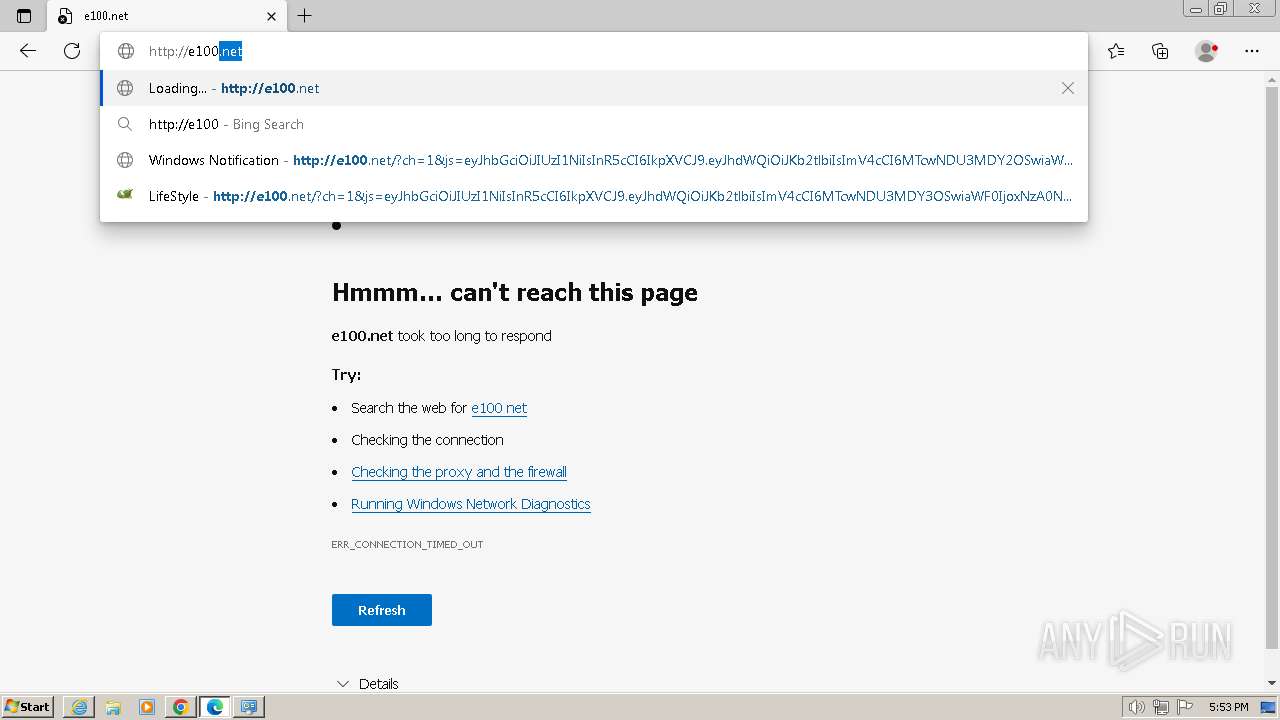Launch Internet Explorer from taskbar
The width and height of the screenshot is (1280, 720).
point(79,707)
